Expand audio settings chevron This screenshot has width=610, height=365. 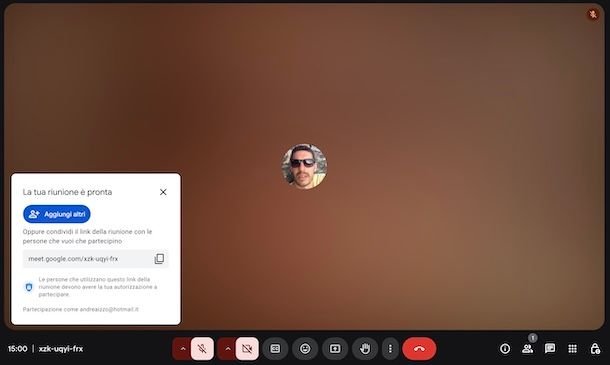pyautogui.click(x=182, y=349)
